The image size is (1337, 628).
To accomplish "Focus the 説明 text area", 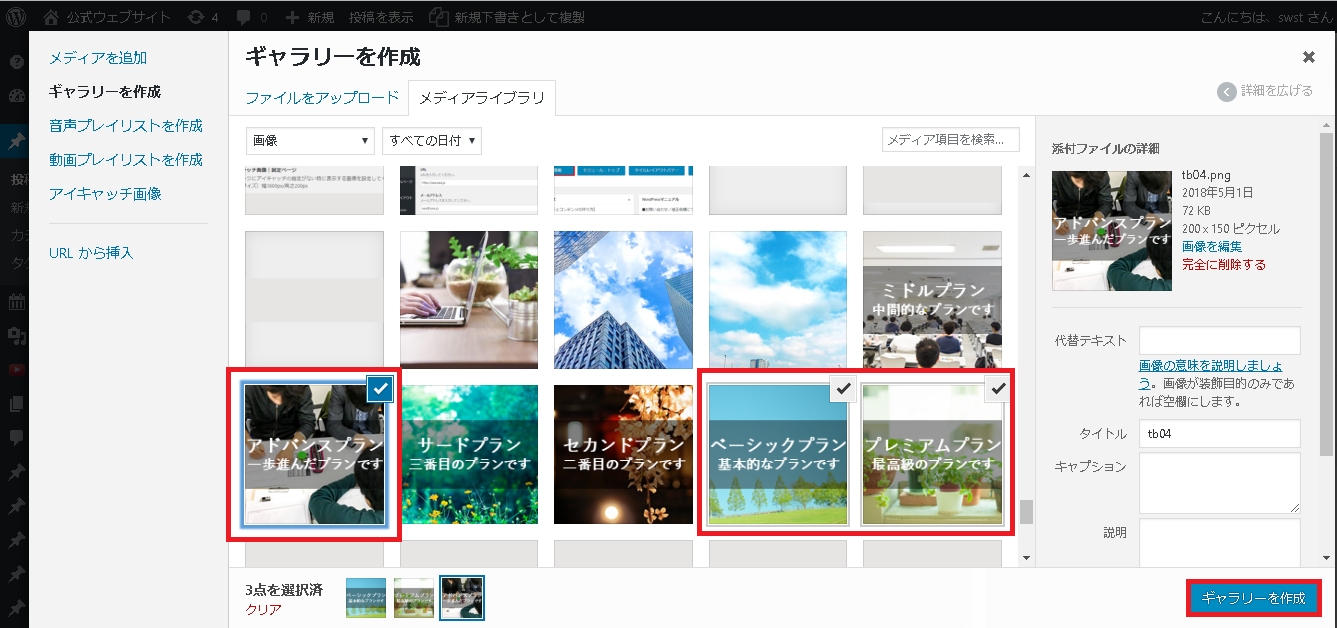I will (1220, 543).
